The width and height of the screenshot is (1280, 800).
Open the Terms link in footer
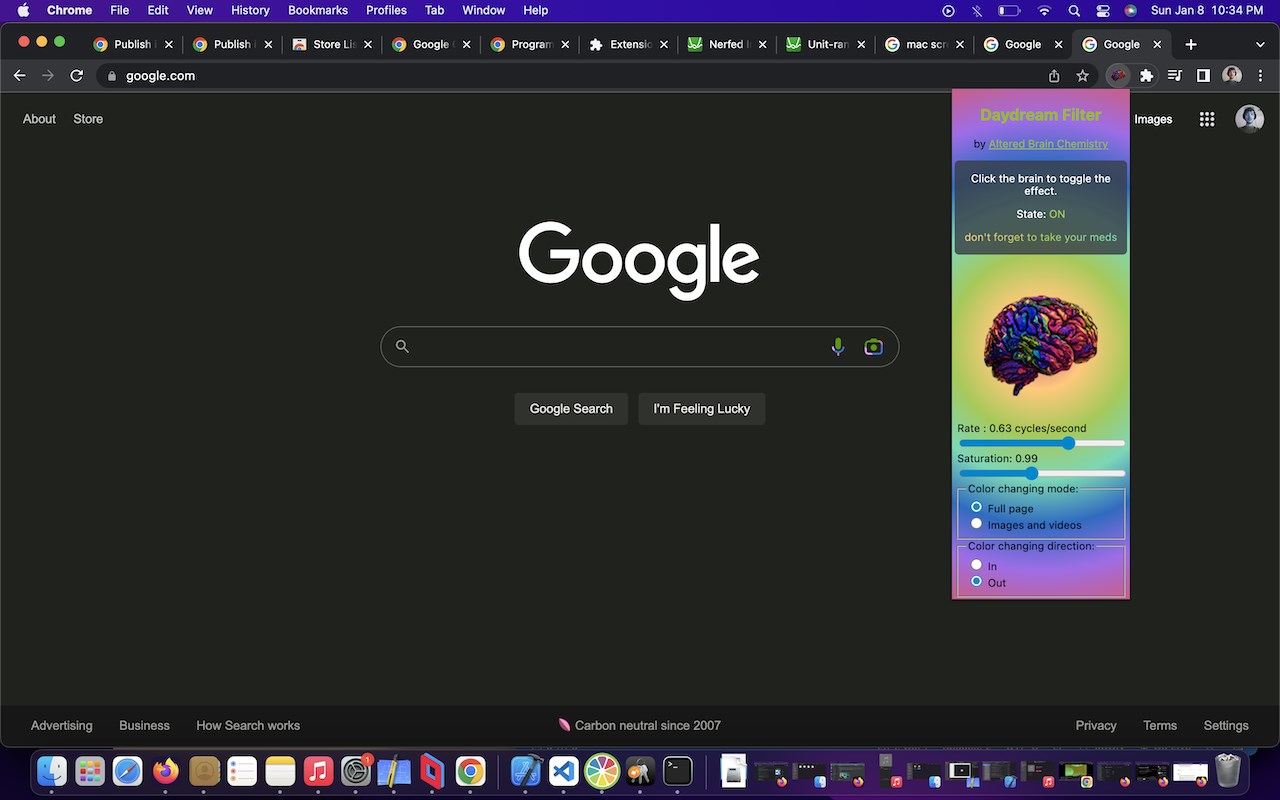point(1160,726)
